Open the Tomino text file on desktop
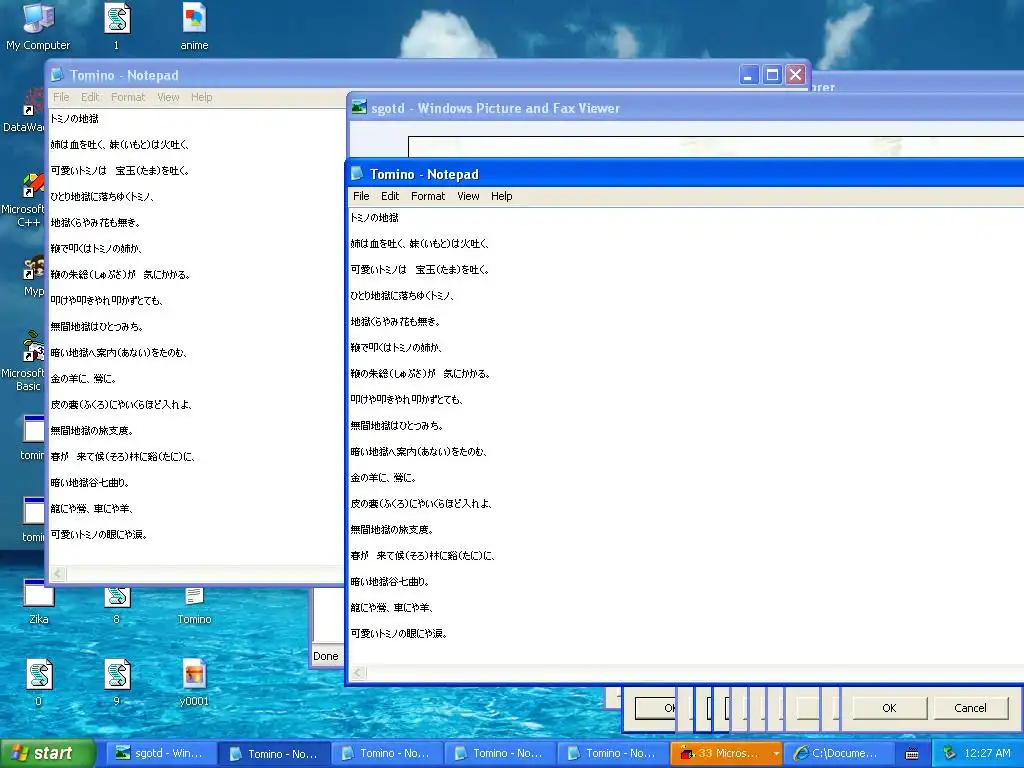 [x=194, y=604]
